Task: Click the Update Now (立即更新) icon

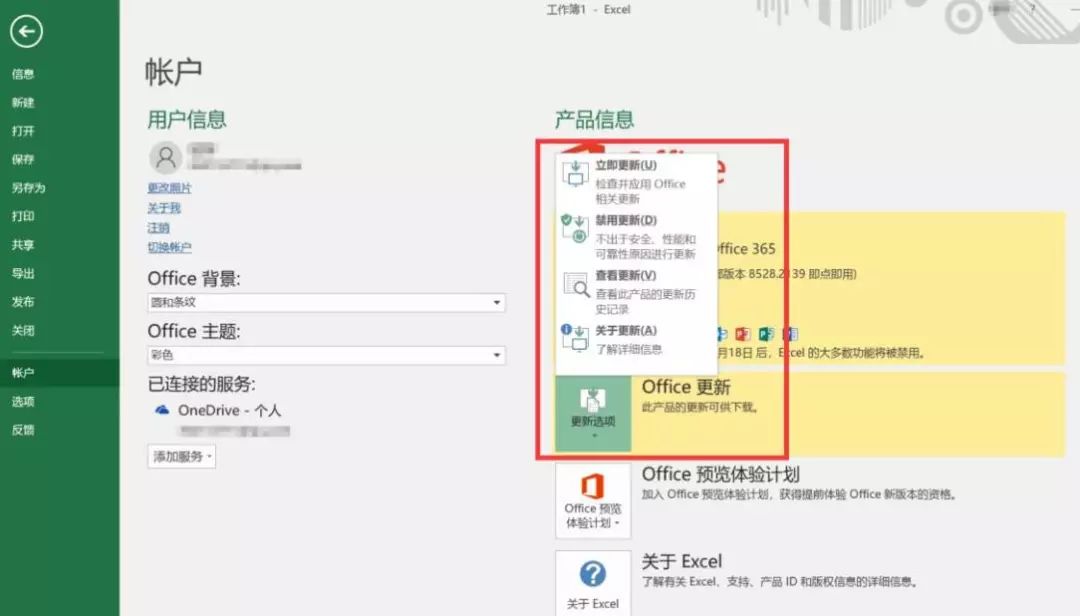Action: (575, 174)
